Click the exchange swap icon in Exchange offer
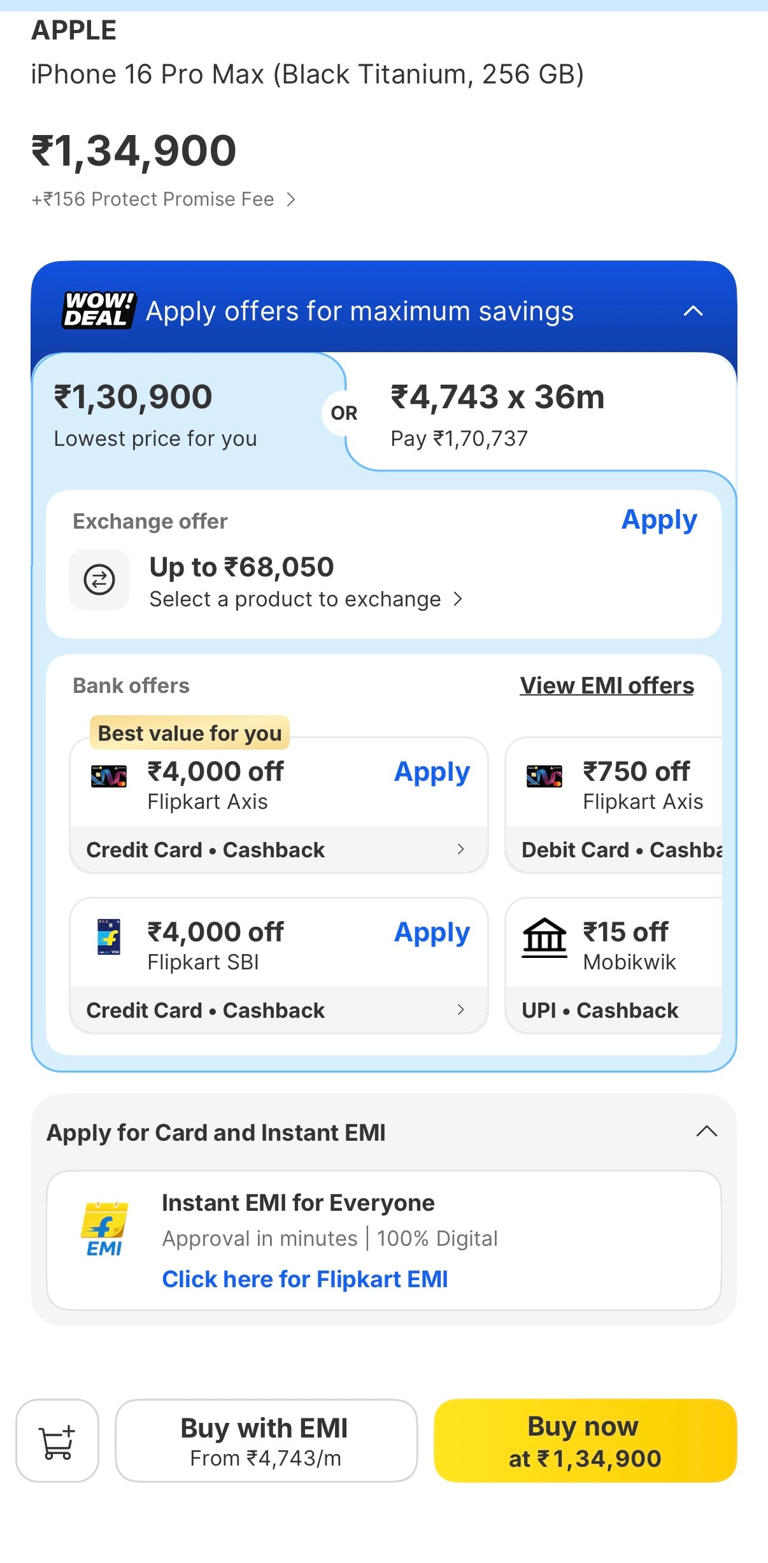768x1563 pixels. coord(99,580)
